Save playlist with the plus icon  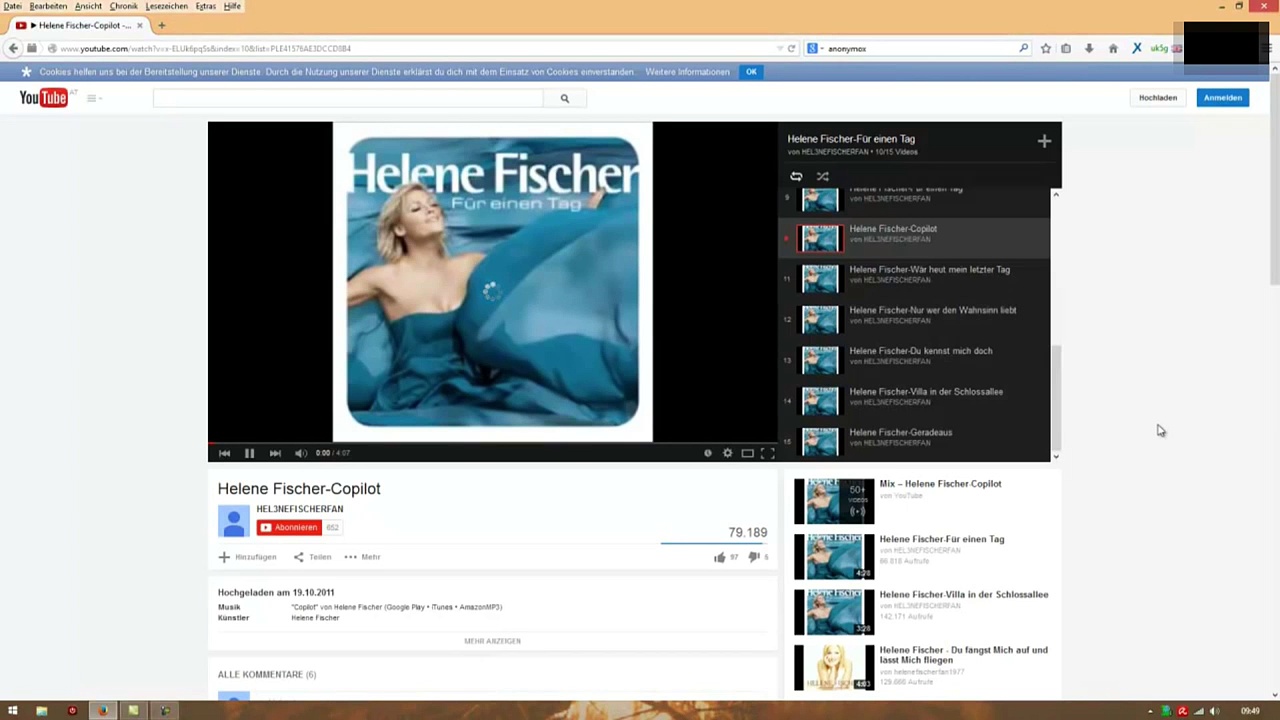[x=1043, y=141]
